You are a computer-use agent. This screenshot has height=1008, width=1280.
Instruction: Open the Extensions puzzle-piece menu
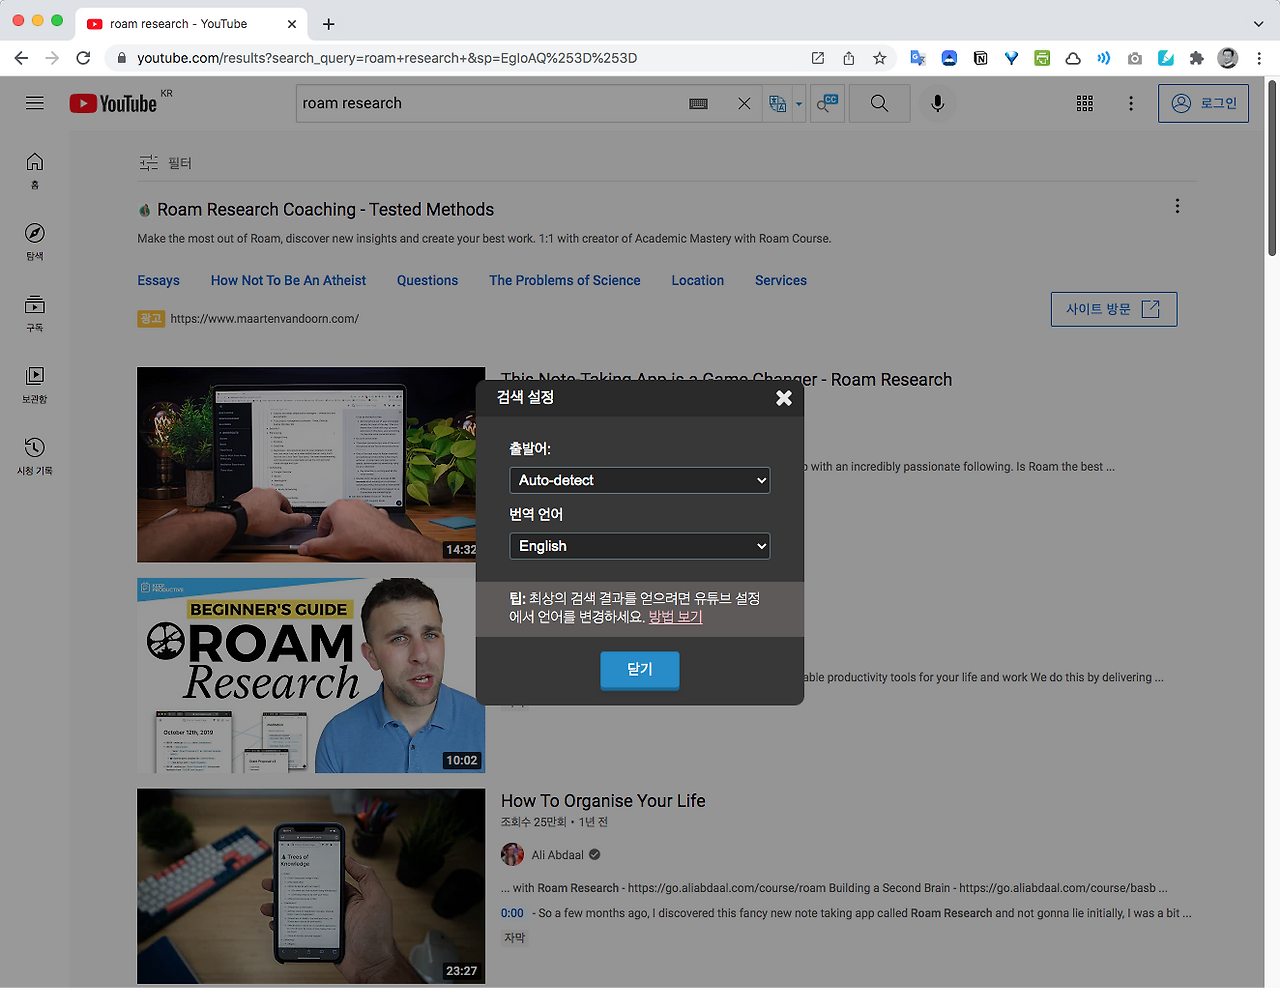tap(1197, 58)
